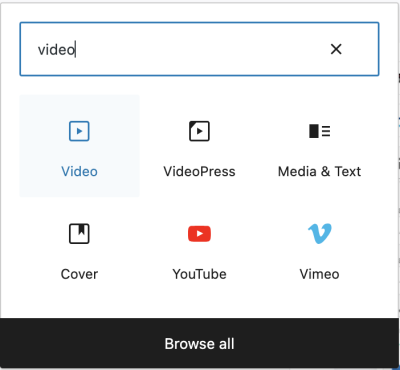This screenshot has height=370, width=400.
Task: Insert the YouTube embed block
Action: [199, 248]
